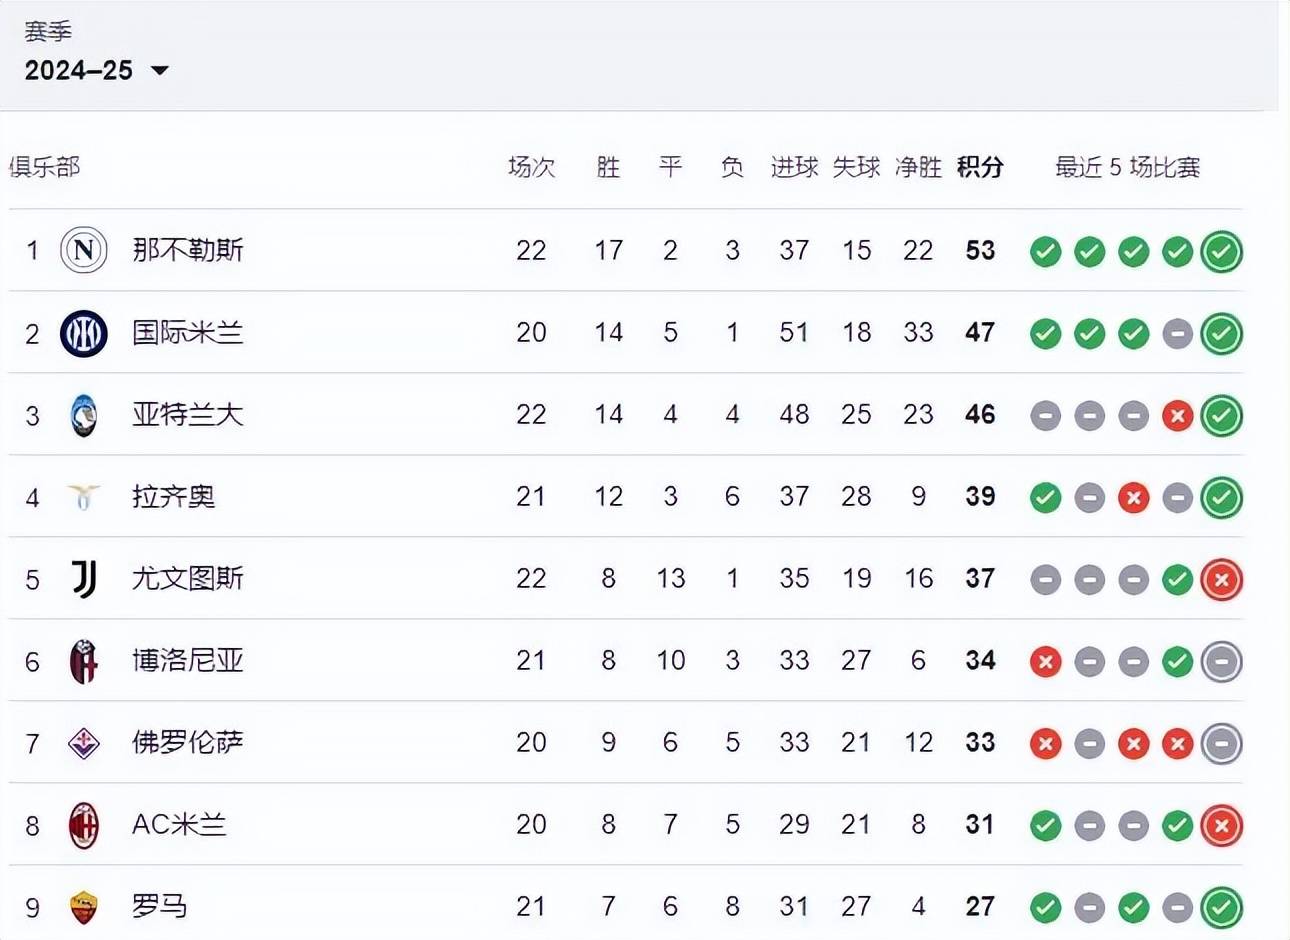Click the 净胜 column header
This screenshot has width=1290, height=940.
tap(918, 167)
